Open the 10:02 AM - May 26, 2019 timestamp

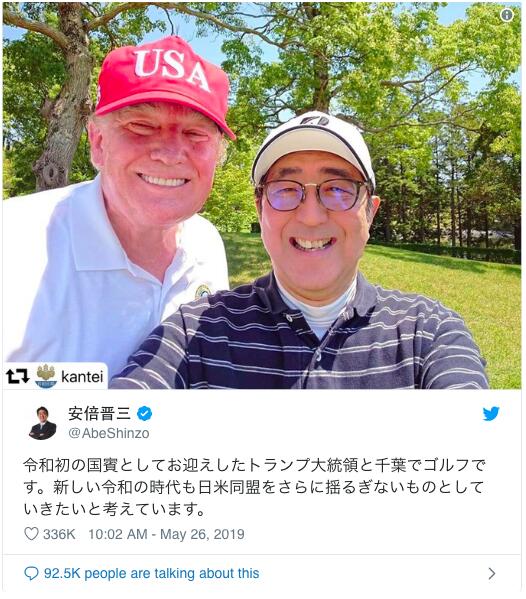click(167, 534)
